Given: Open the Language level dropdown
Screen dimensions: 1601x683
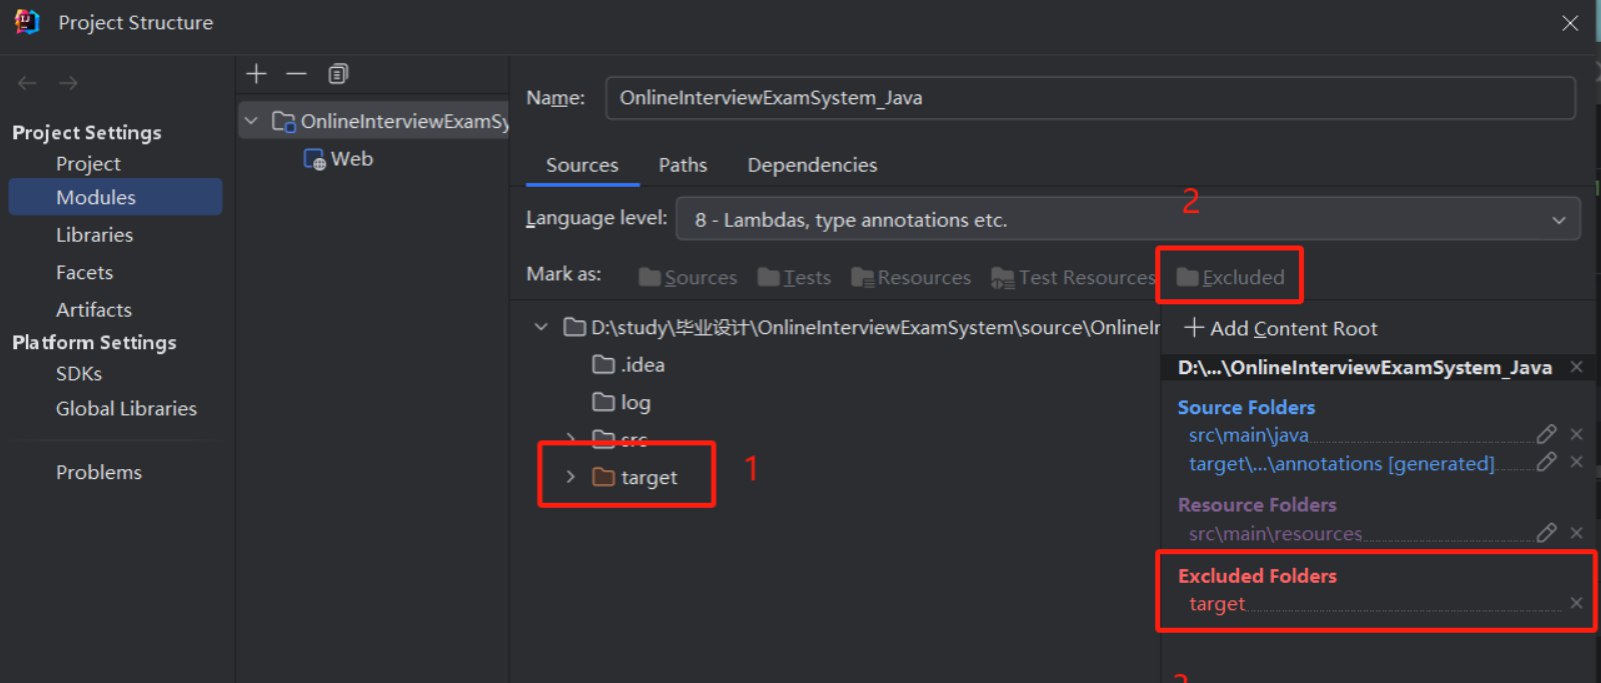Looking at the screenshot, I should [1128, 219].
